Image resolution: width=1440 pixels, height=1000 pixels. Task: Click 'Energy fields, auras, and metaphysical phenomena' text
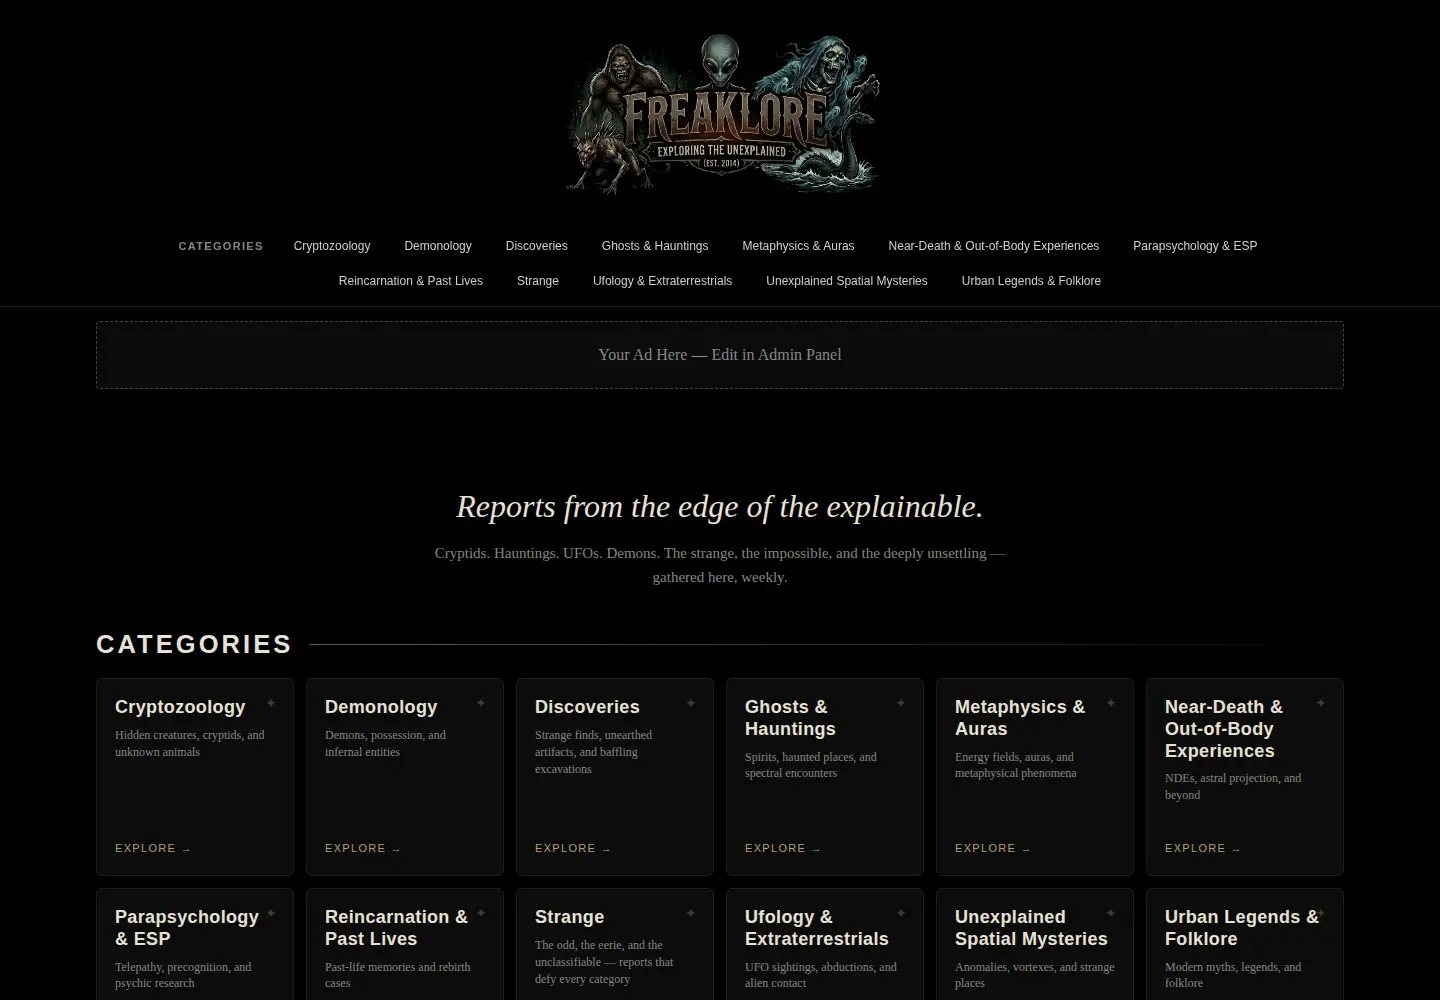[x=1015, y=765]
